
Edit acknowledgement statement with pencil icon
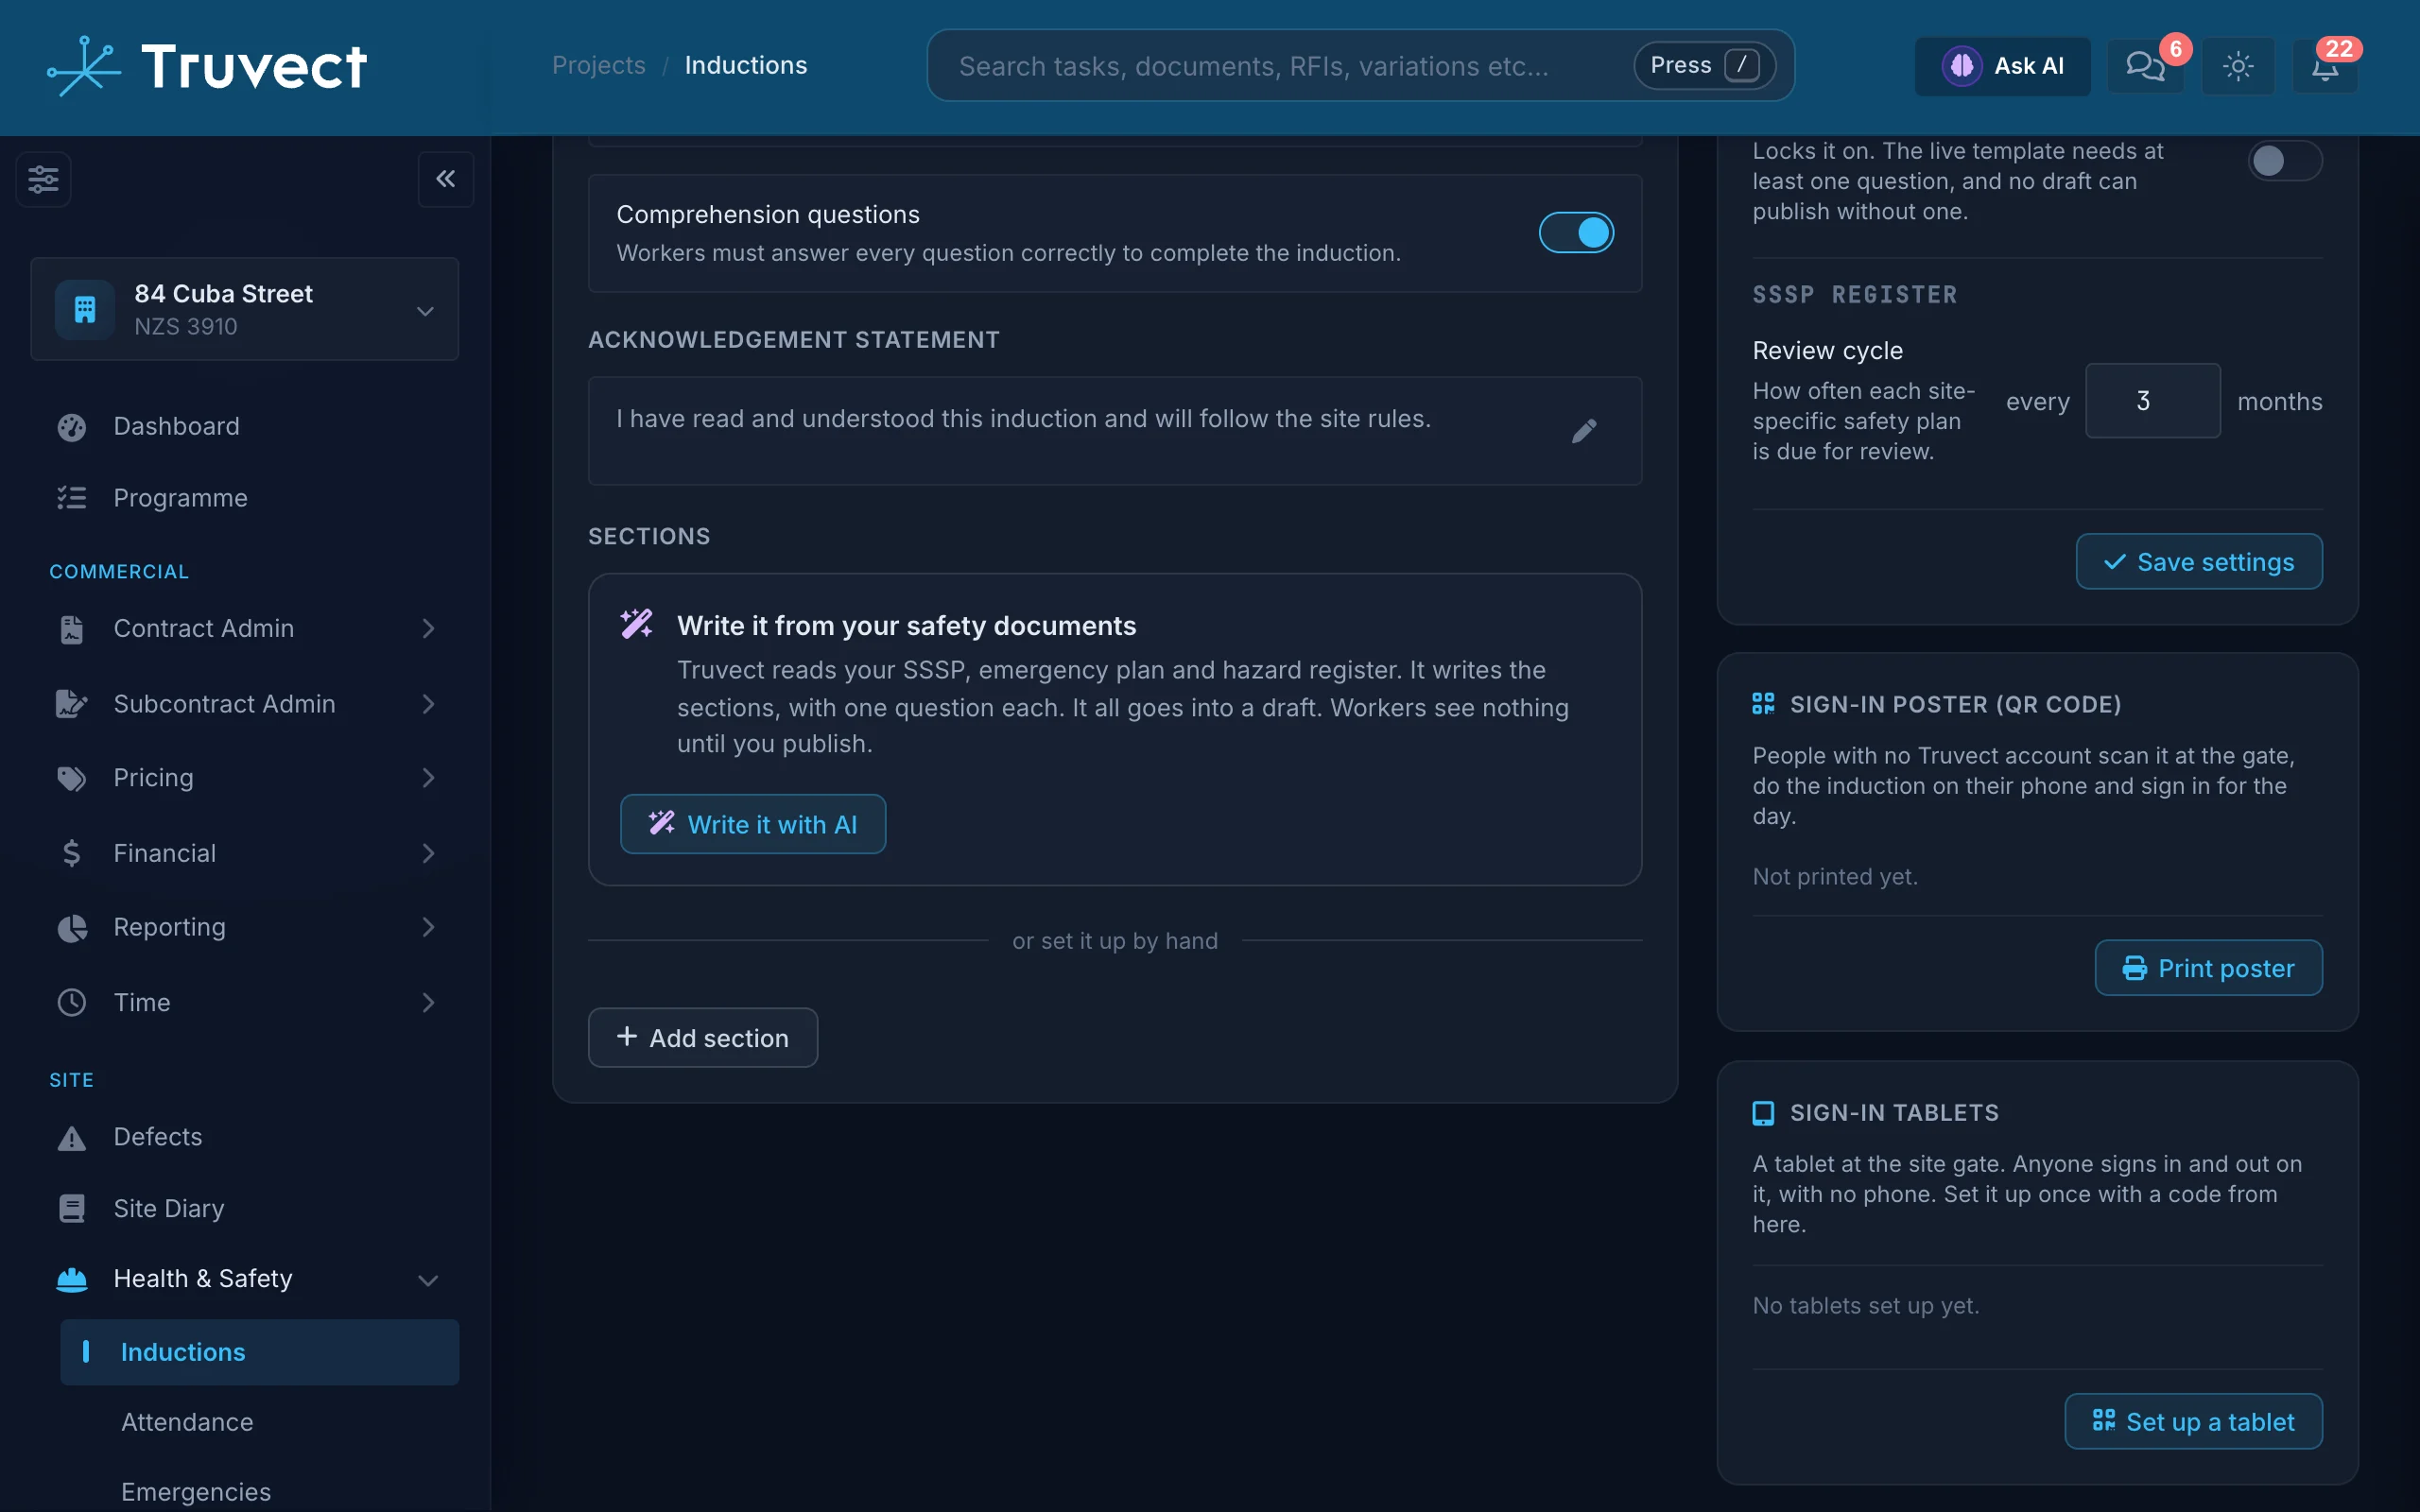pos(1584,431)
